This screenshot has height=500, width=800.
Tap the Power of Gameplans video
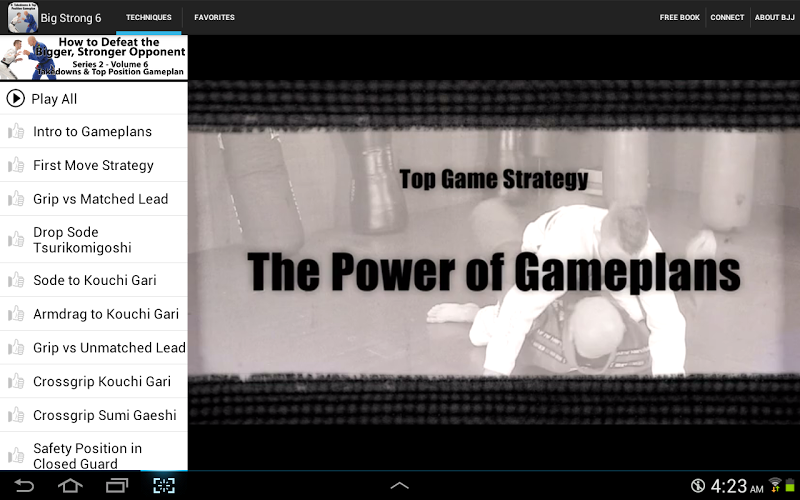click(494, 253)
